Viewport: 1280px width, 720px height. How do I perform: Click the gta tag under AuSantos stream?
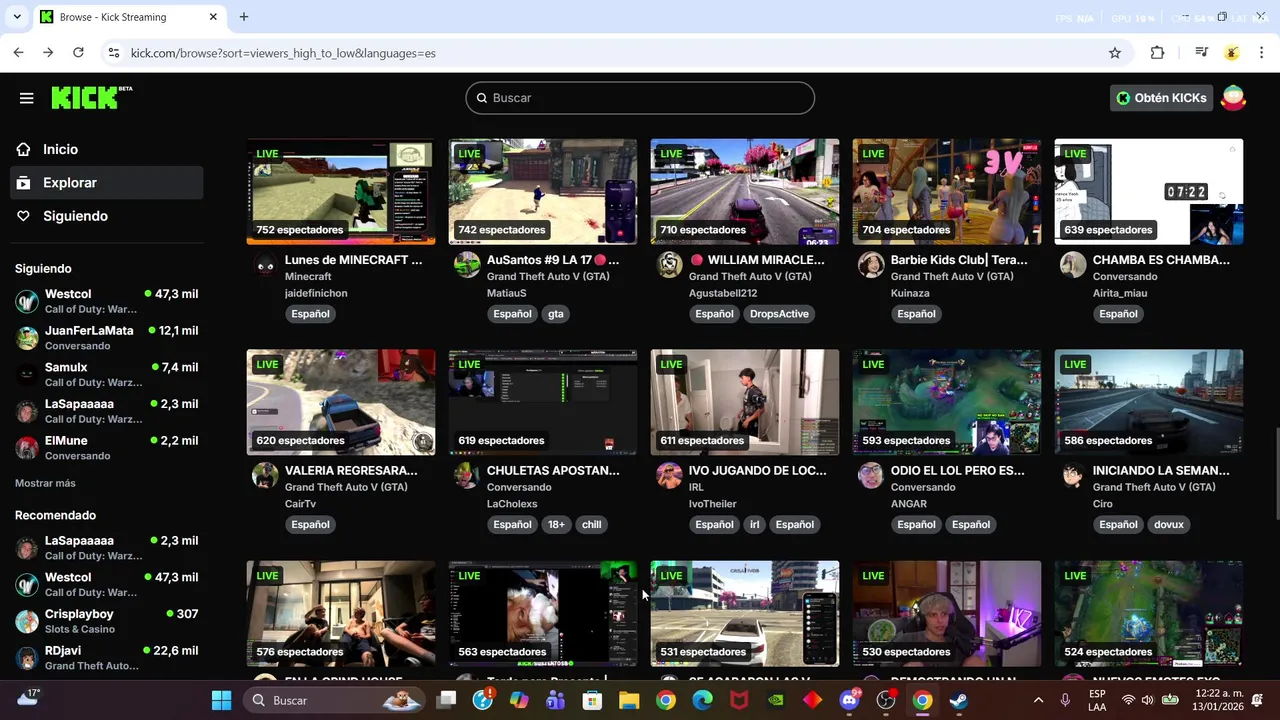tap(556, 314)
